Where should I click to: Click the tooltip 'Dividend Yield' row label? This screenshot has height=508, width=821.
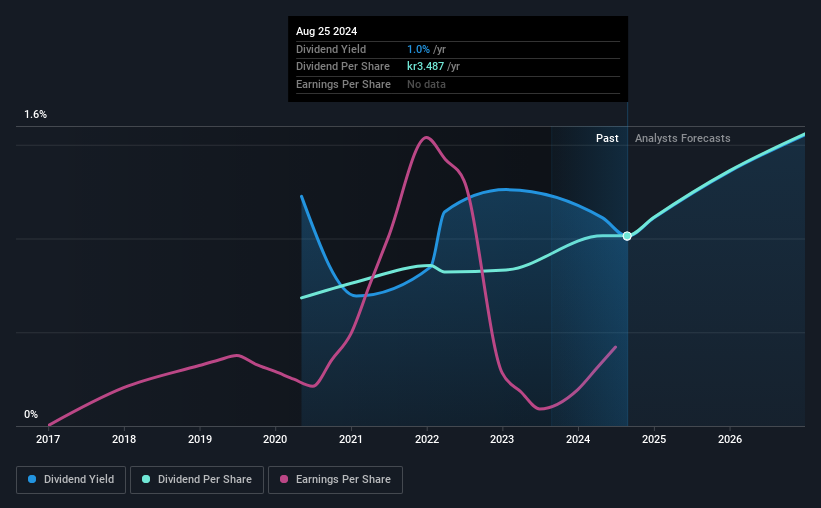pos(331,49)
